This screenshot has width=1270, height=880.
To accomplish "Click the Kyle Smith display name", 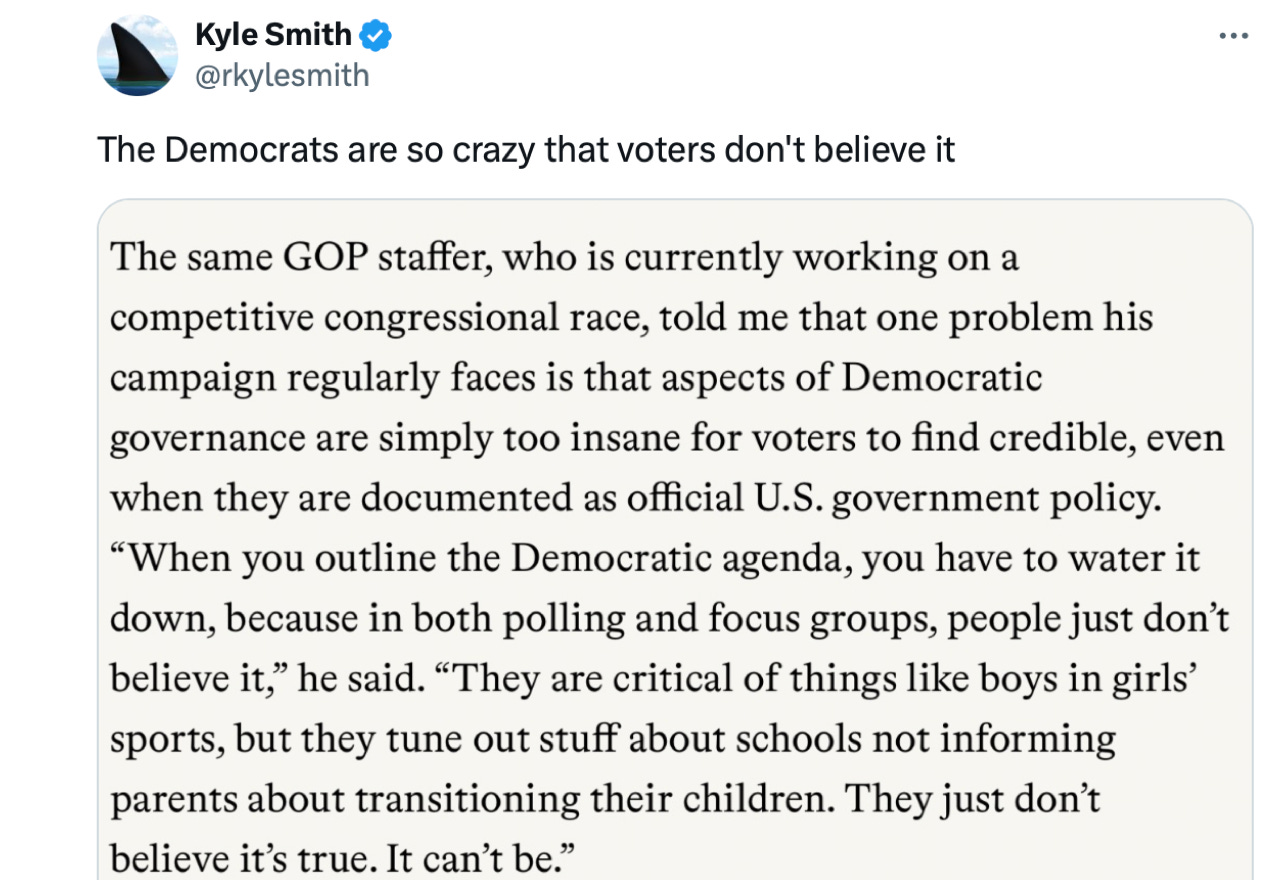I will (x=273, y=36).
